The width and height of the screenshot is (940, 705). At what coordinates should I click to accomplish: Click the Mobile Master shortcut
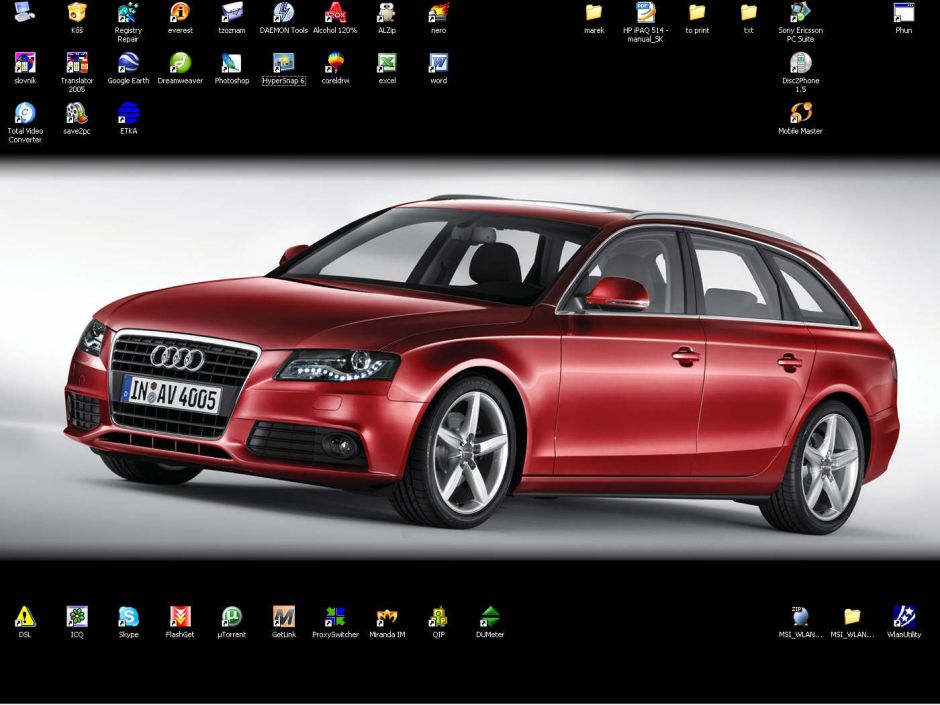(800, 114)
